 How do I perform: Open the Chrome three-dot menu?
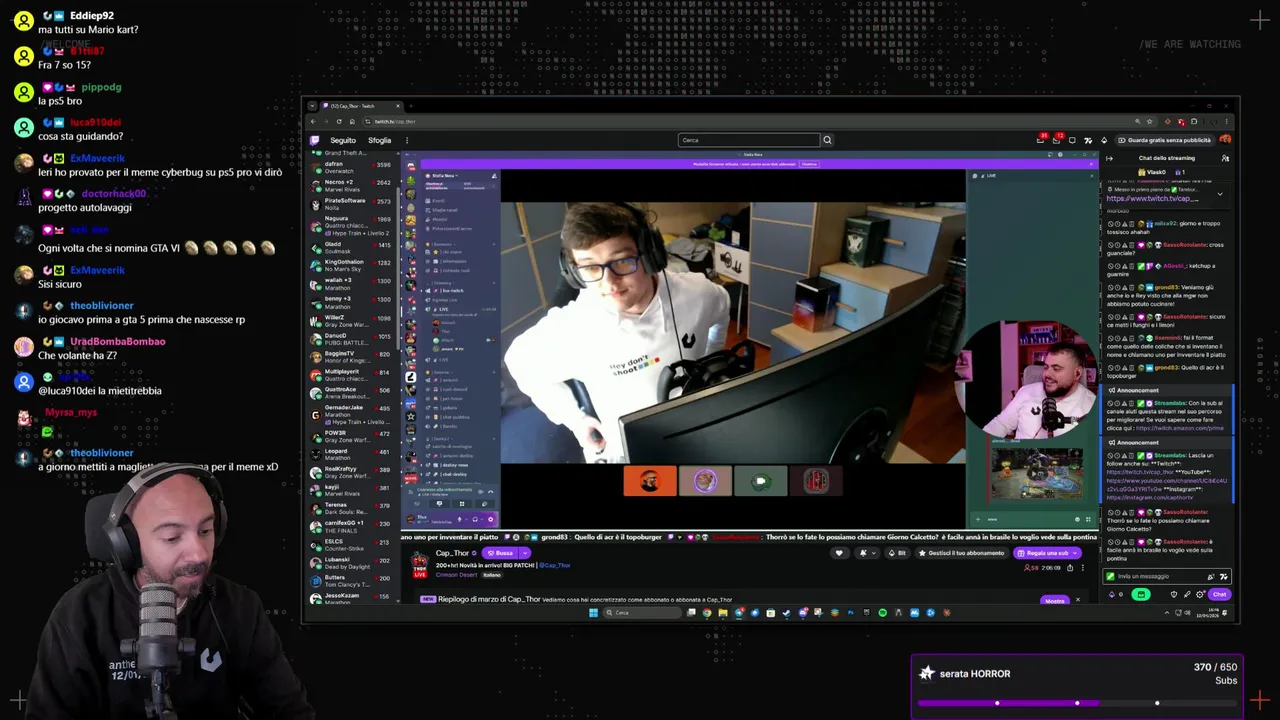tap(1226, 121)
